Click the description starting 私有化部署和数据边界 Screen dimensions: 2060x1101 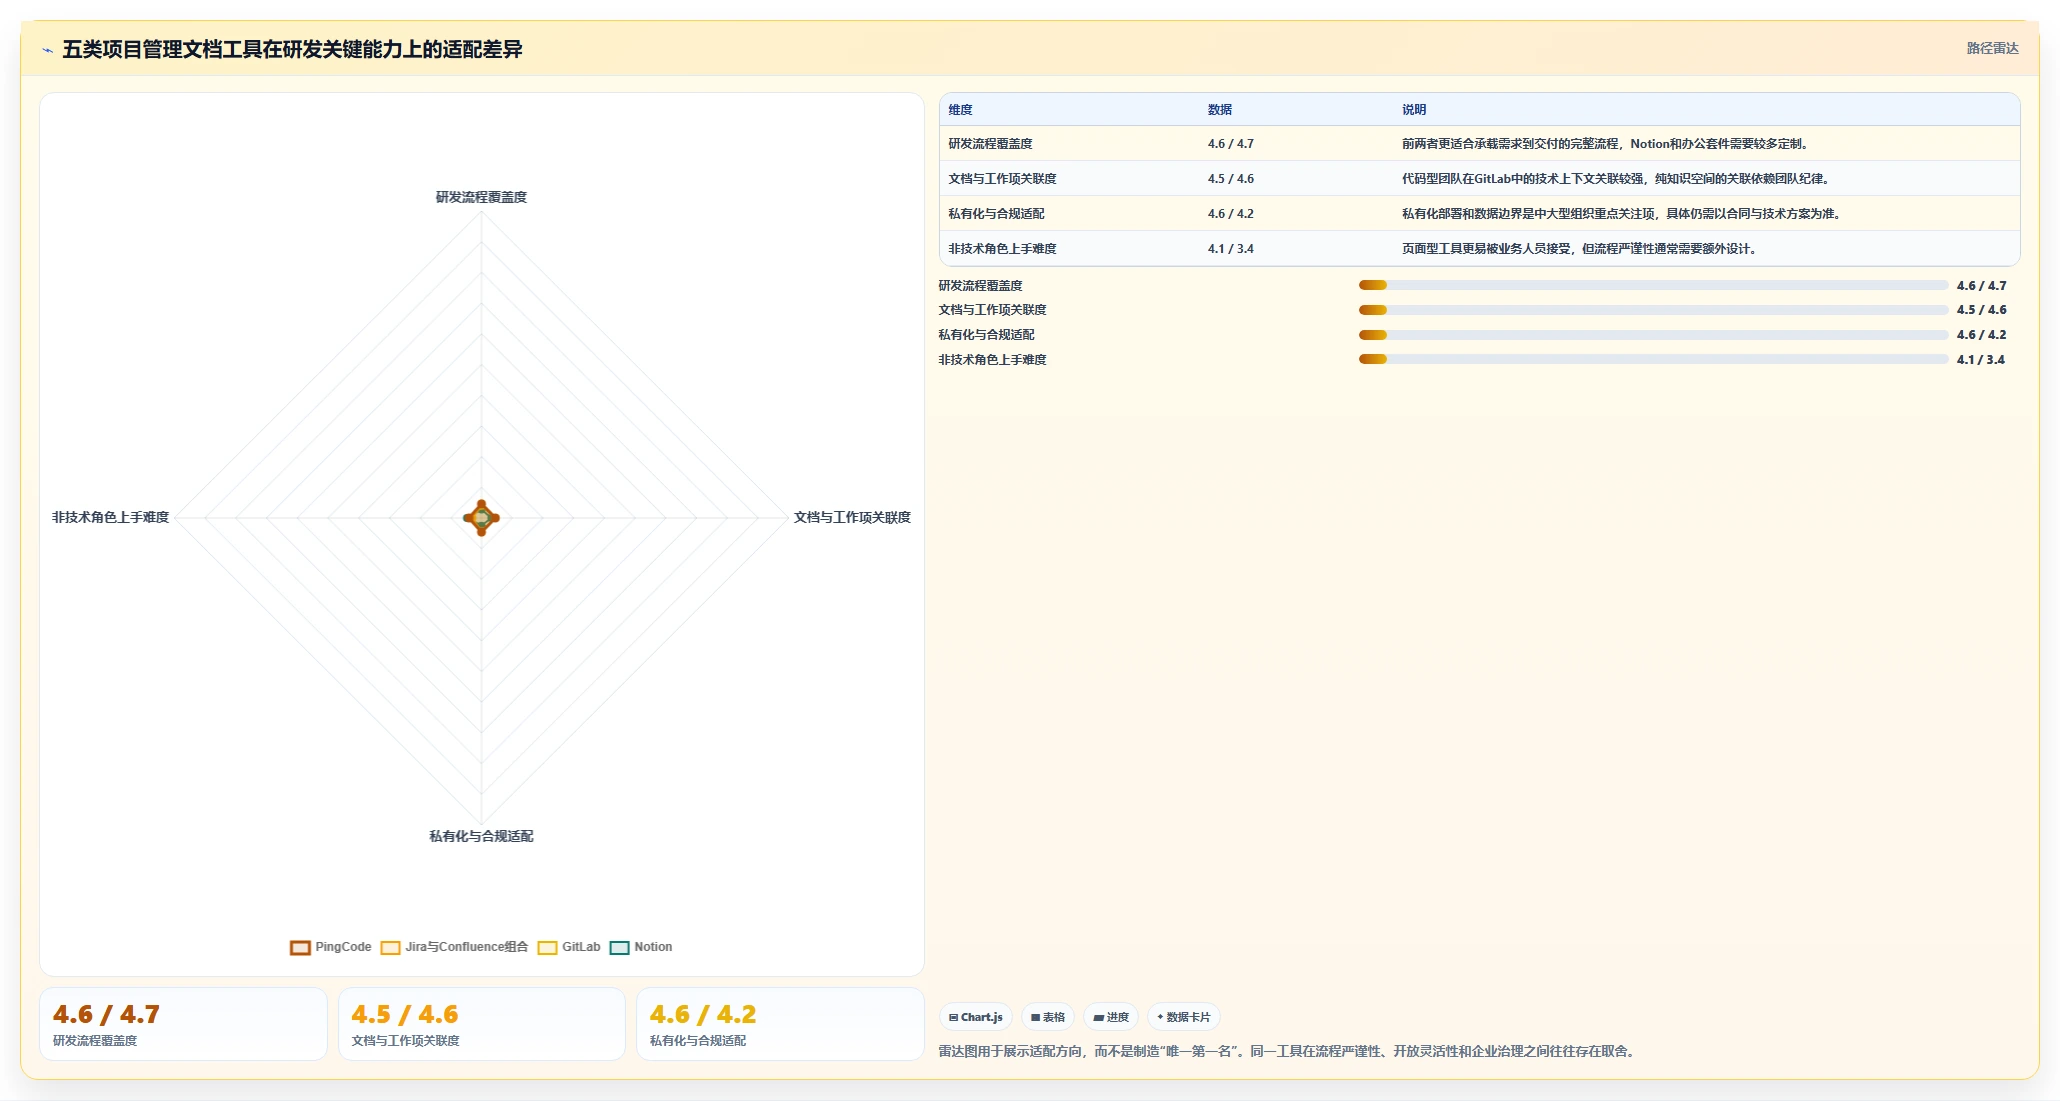click(1623, 214)
